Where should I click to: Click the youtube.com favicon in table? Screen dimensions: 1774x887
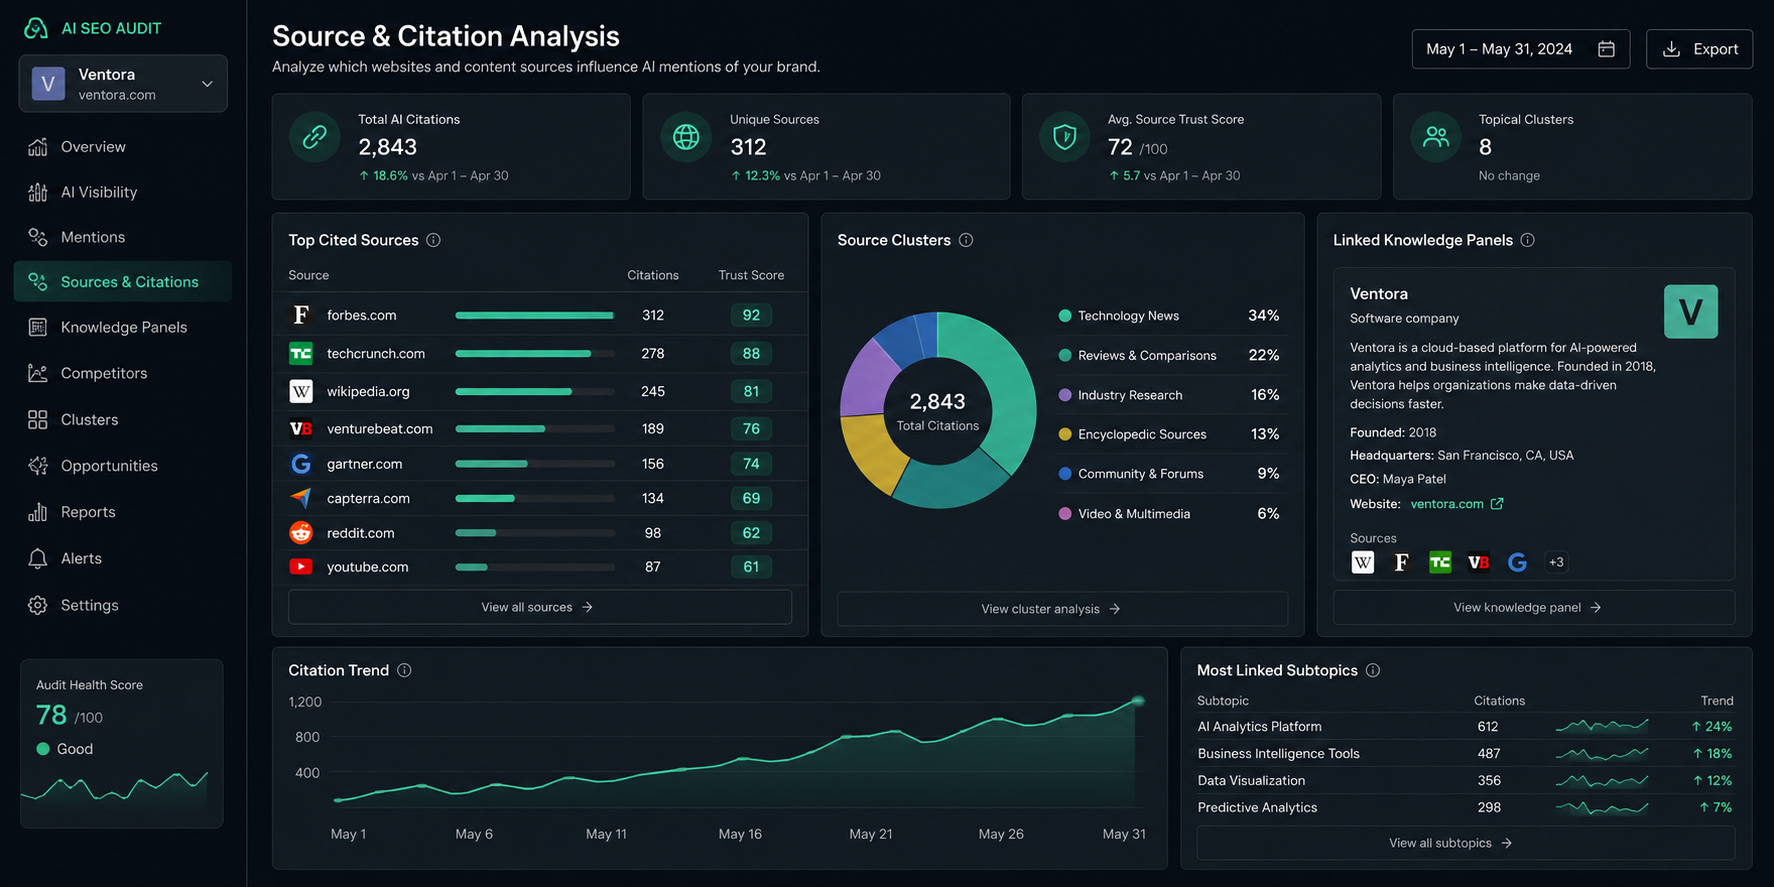pyautogui.click(x=301, y=567)
